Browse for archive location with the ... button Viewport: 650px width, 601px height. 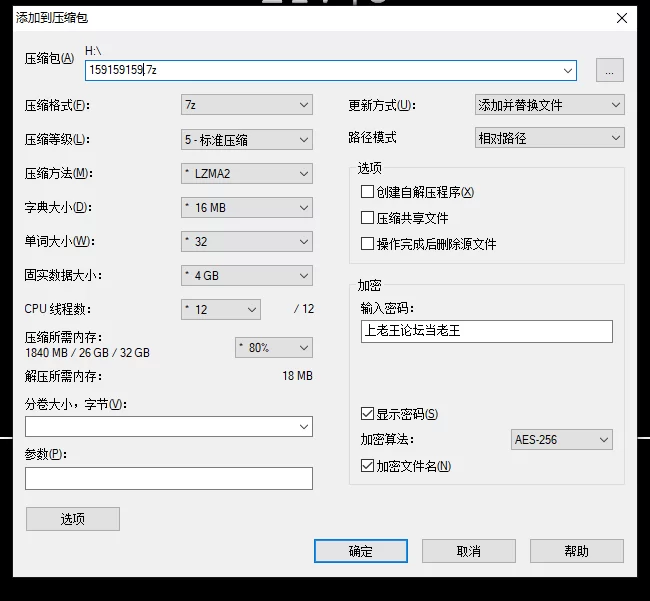point(609,70)
